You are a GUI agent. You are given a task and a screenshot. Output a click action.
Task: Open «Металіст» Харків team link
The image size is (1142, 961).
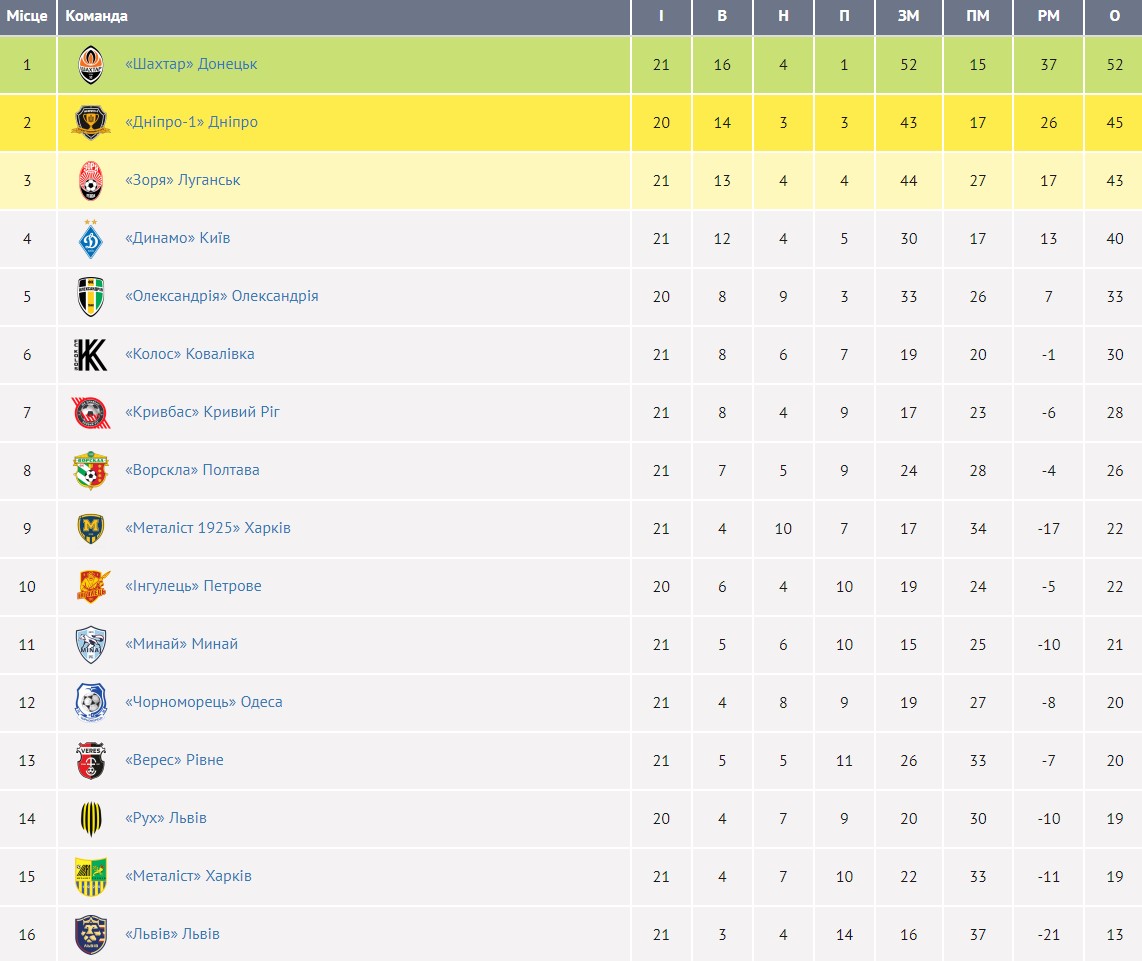[188, 876]
